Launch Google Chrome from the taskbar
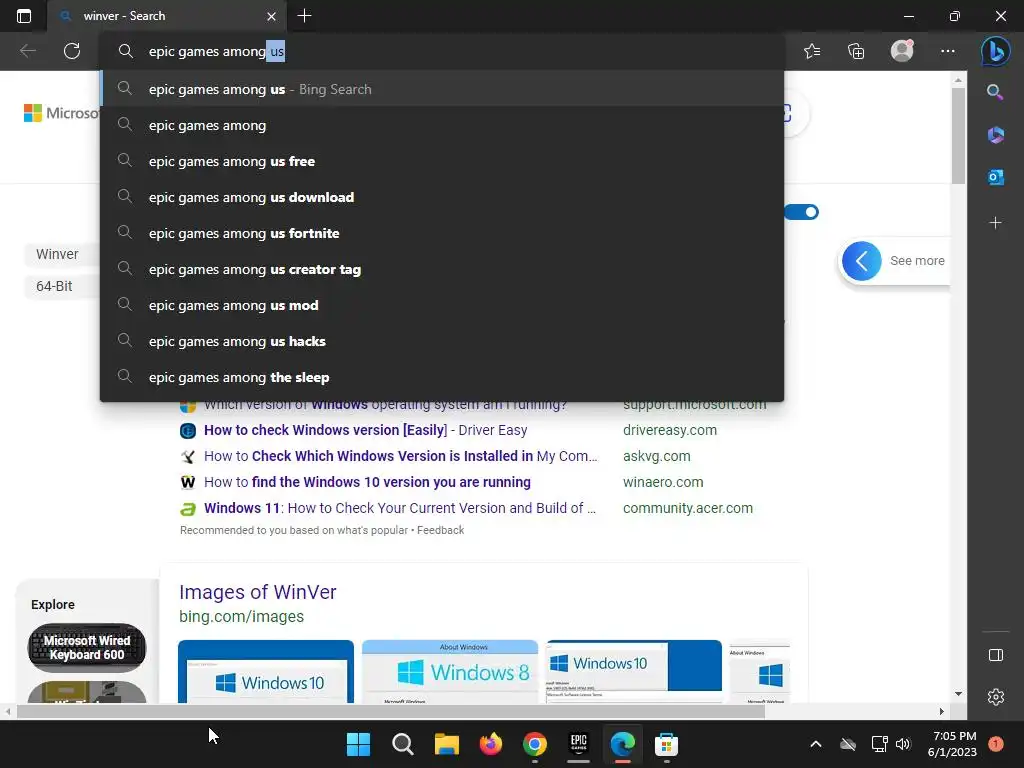This screenshot has height=768, width=1024. (x=534, y=744)
